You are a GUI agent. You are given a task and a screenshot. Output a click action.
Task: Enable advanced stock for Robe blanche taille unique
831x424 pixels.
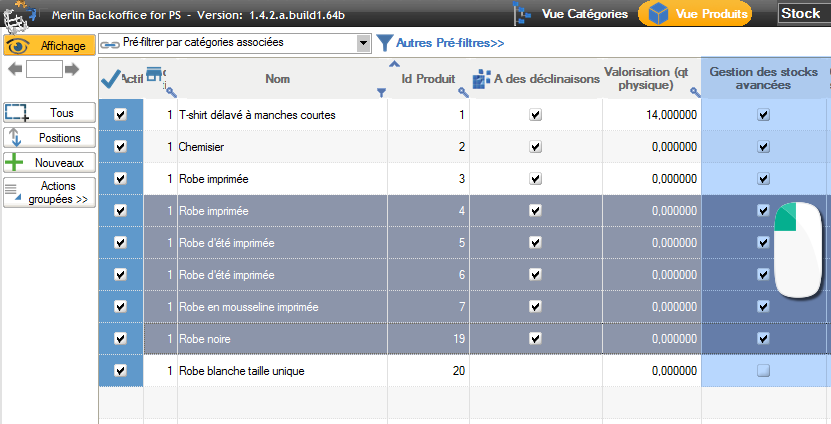click(764, 371)
